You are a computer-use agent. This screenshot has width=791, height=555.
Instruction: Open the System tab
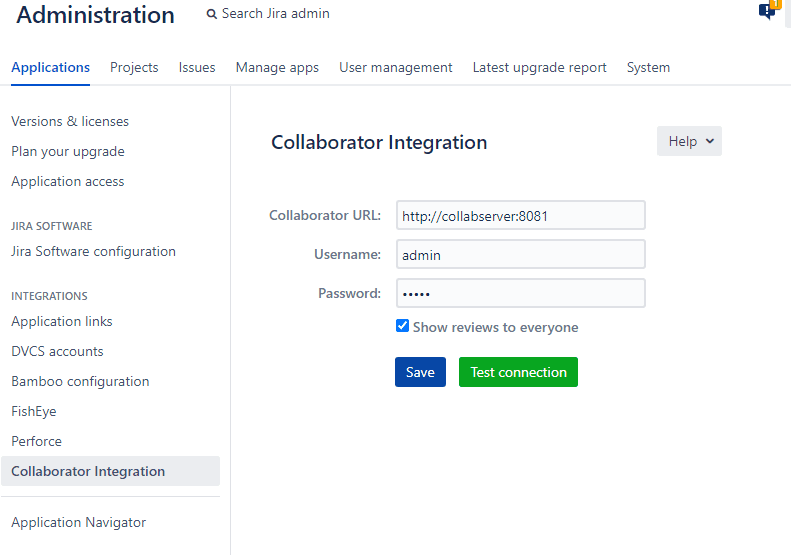click(x=648, y=67)
